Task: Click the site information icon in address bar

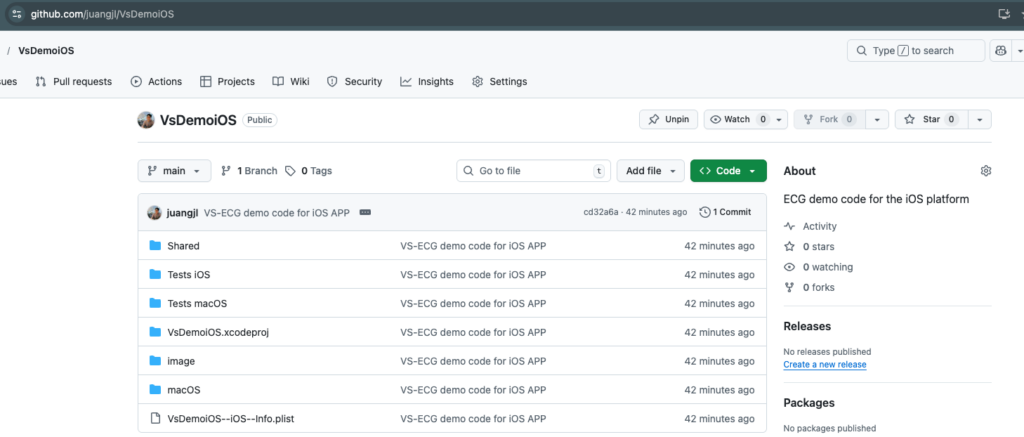Action: 17,13
